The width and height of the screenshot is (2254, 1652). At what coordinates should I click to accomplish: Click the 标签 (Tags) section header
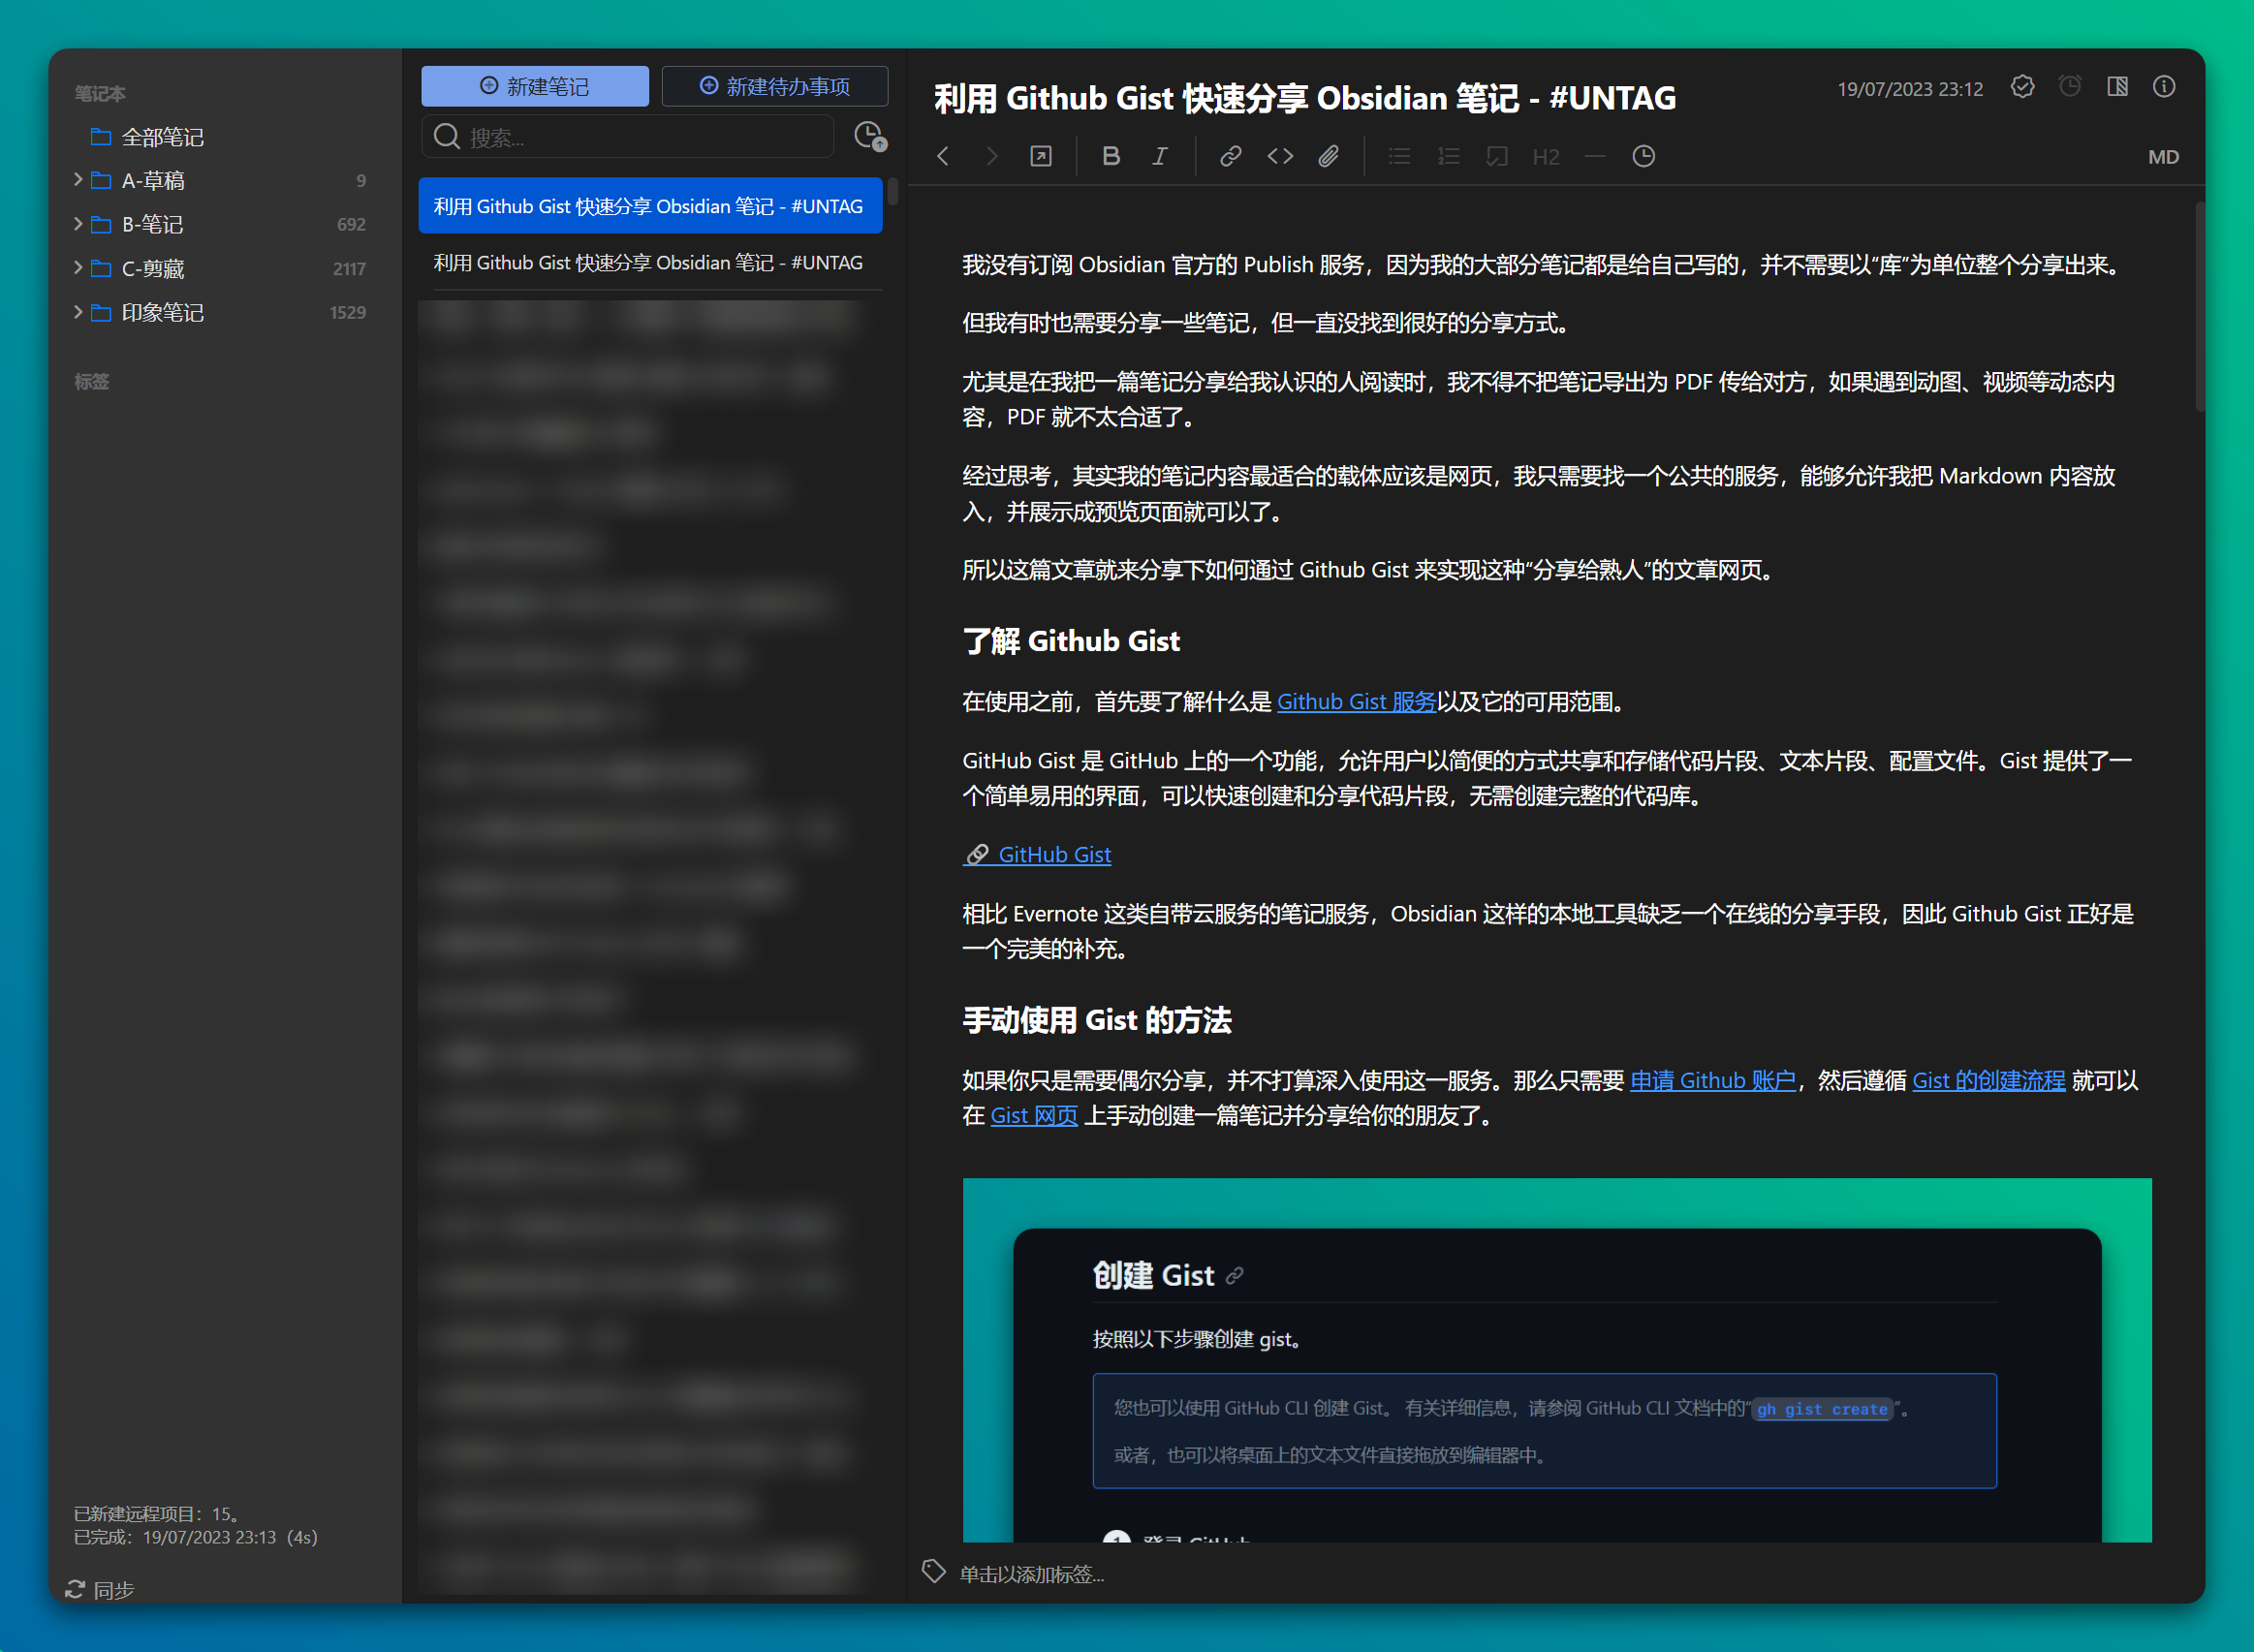92,381
